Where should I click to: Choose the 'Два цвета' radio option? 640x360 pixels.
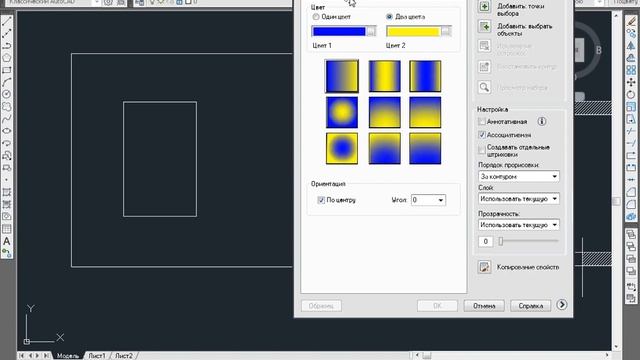pos(389,17)
